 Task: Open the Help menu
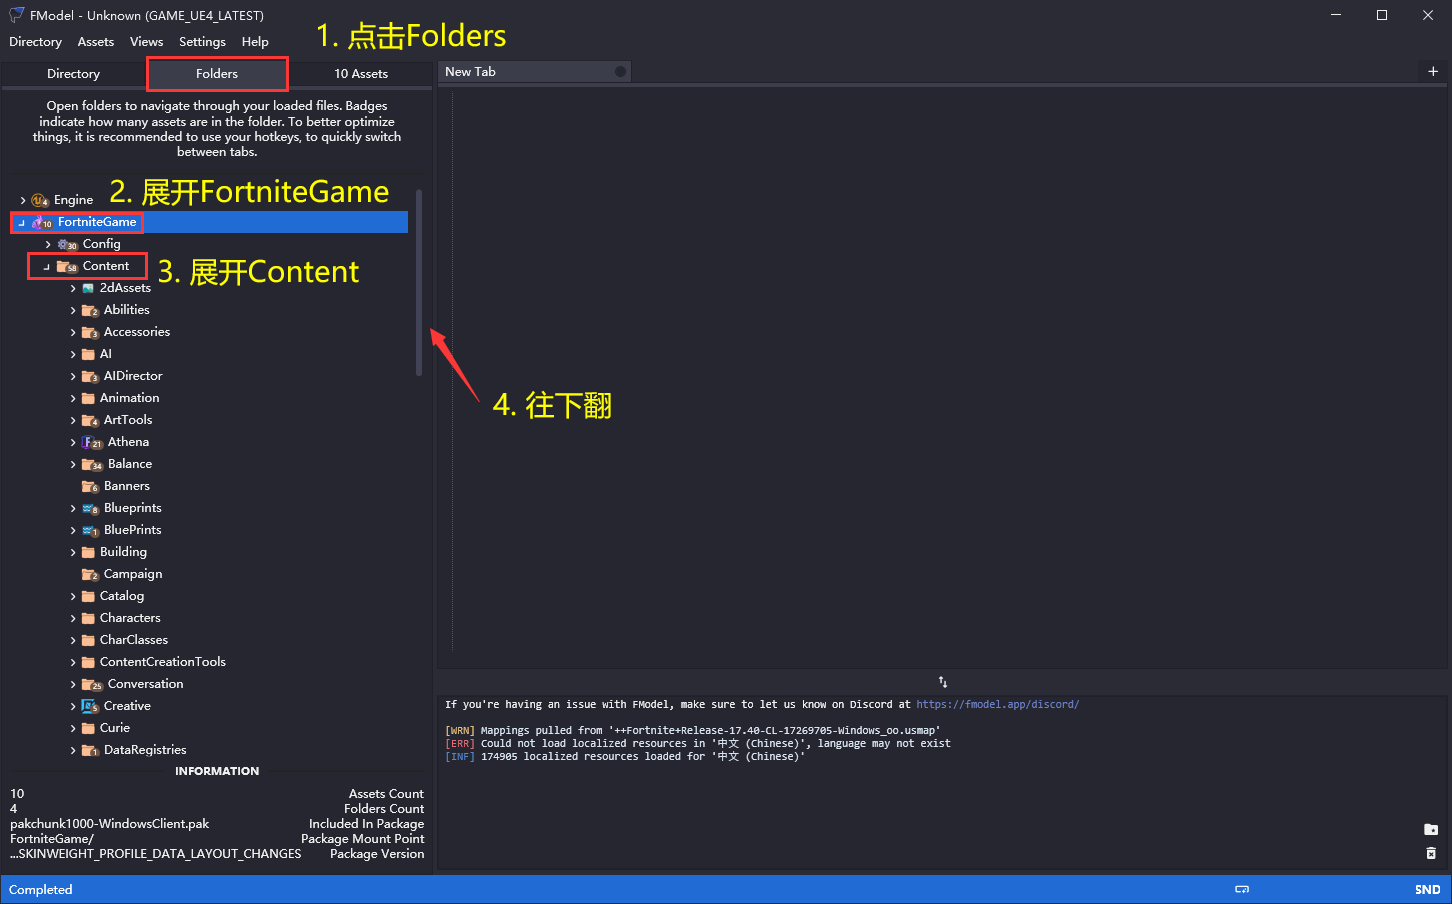click(255, 42)
